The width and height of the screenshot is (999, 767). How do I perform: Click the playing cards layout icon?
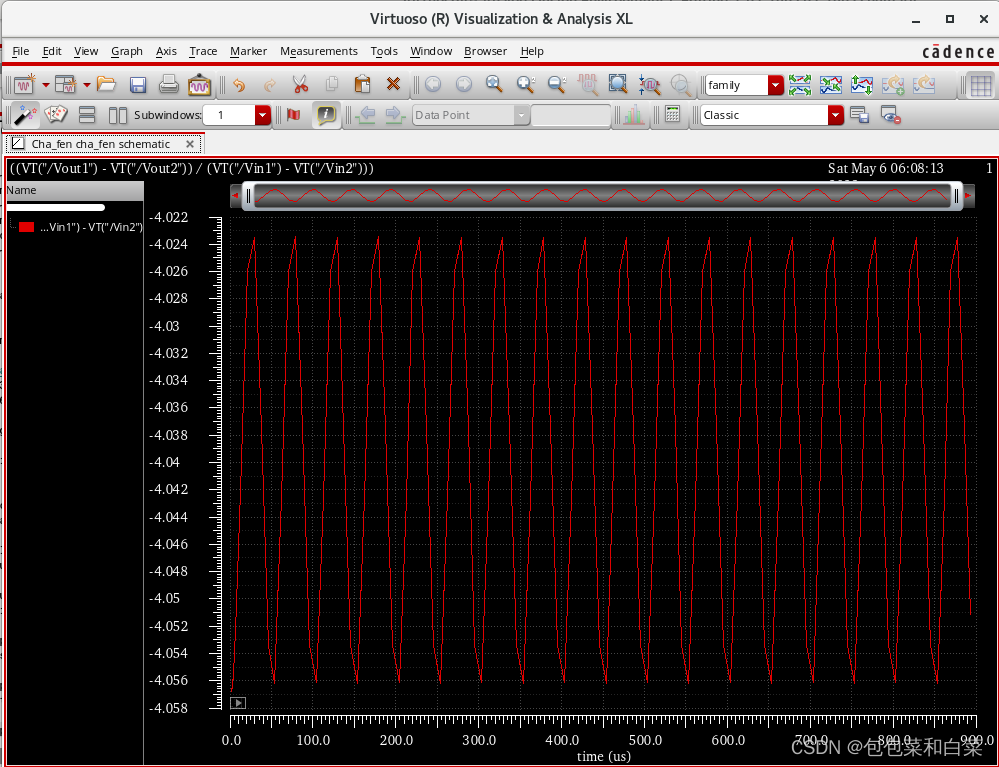(x=55, y=115)
